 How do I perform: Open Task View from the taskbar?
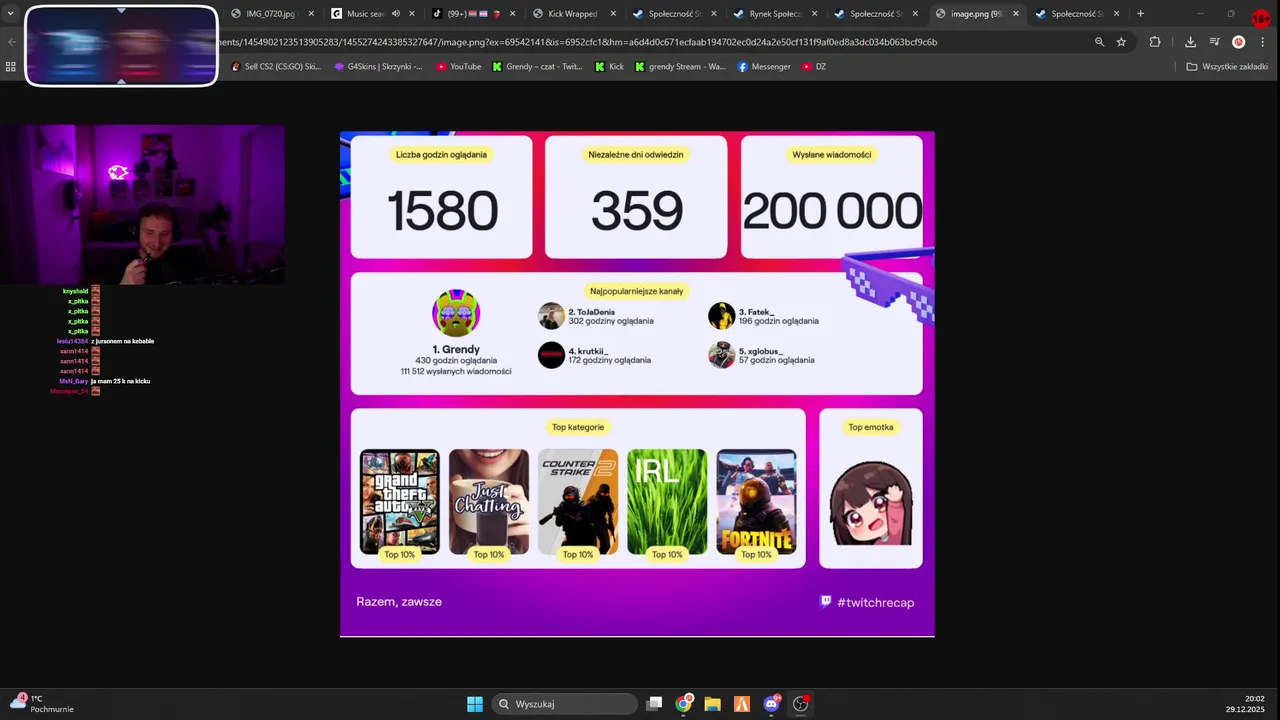coord(654,704)
